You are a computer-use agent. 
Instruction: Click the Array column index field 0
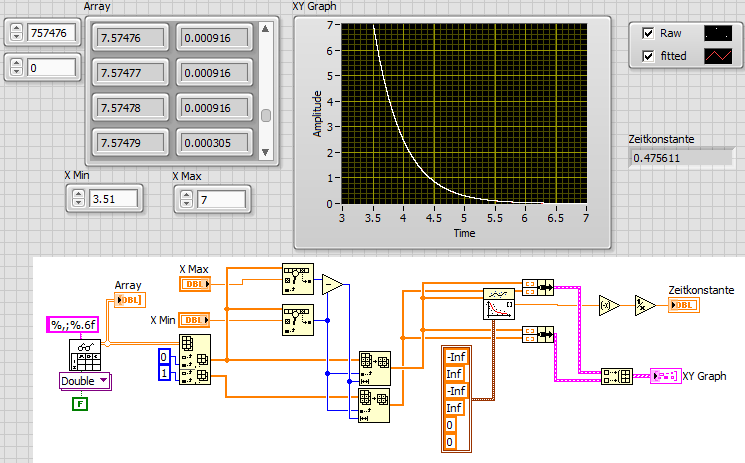coord(51,68)
